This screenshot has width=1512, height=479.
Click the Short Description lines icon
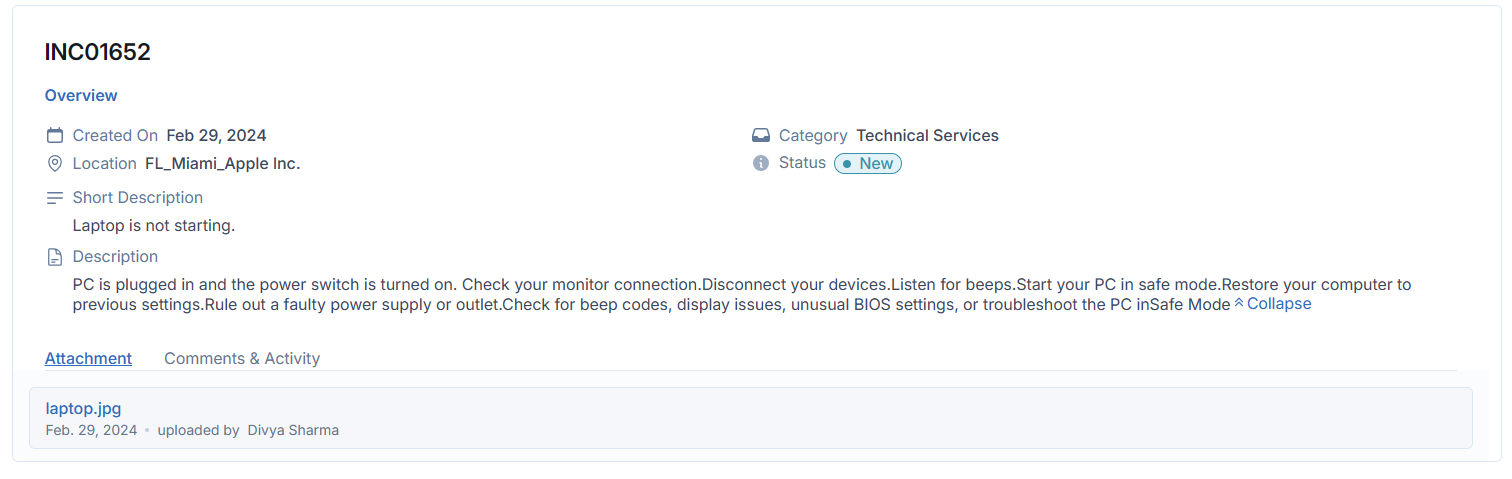tap(55, 198)
